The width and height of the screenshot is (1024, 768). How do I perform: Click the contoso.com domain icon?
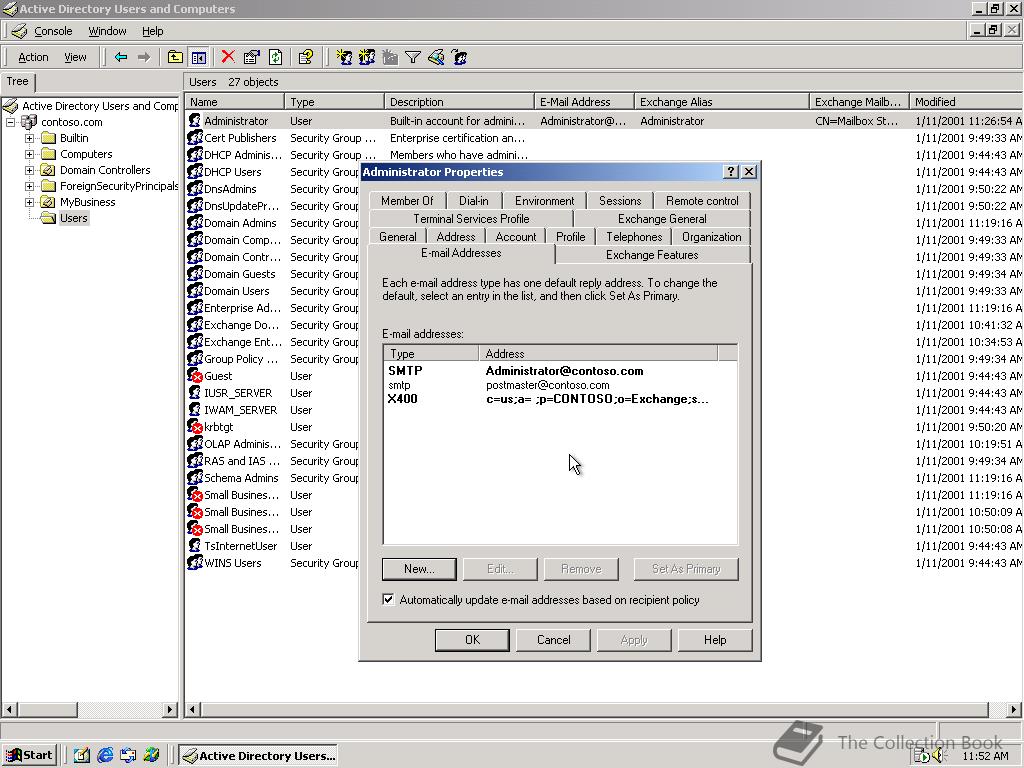tap(29, 122)
